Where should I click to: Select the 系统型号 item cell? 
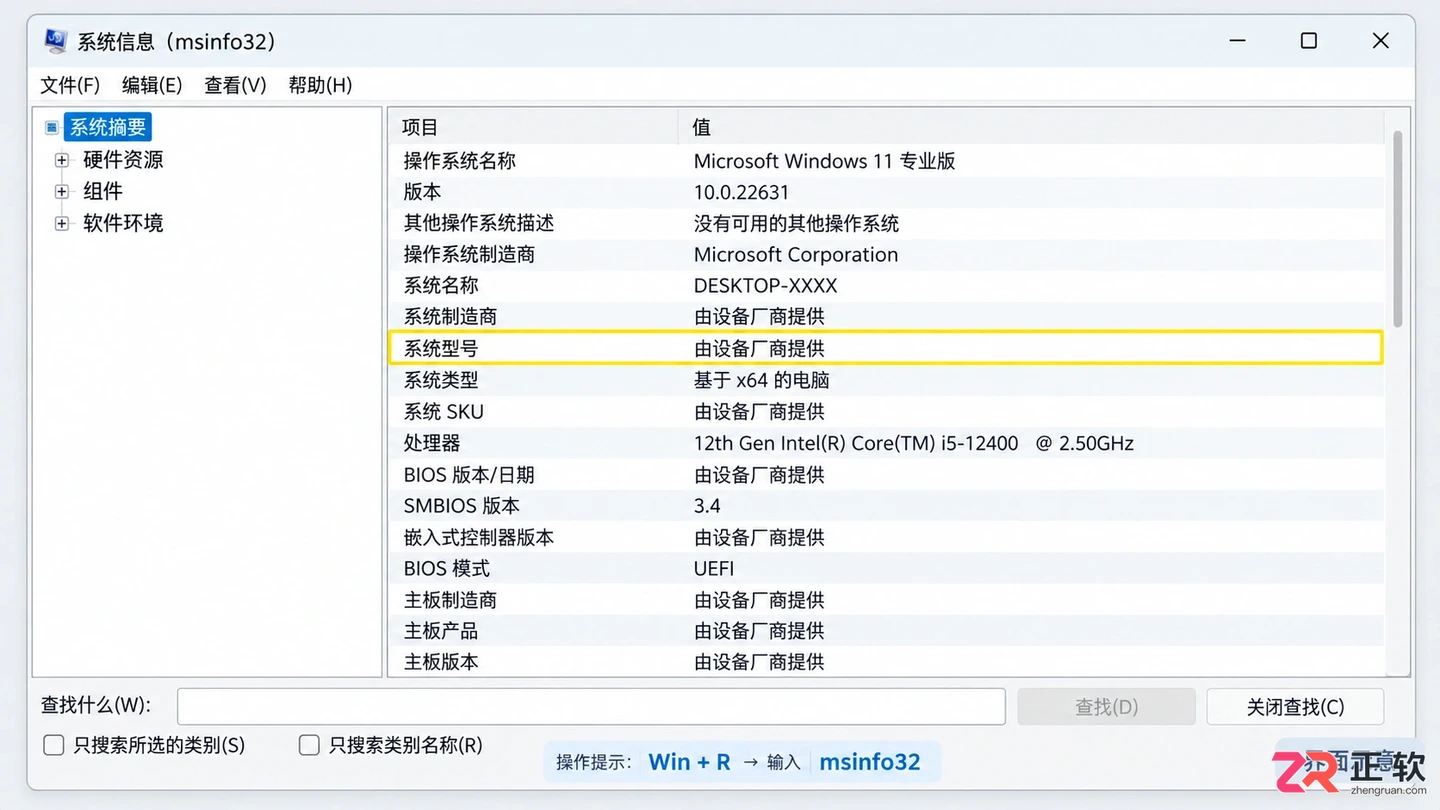[x=441, y=348]
